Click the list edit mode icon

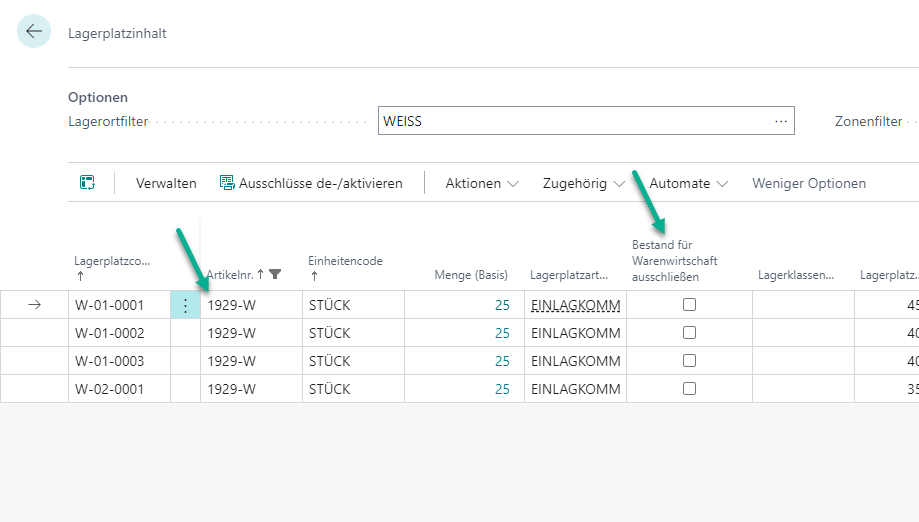(88, 183)
